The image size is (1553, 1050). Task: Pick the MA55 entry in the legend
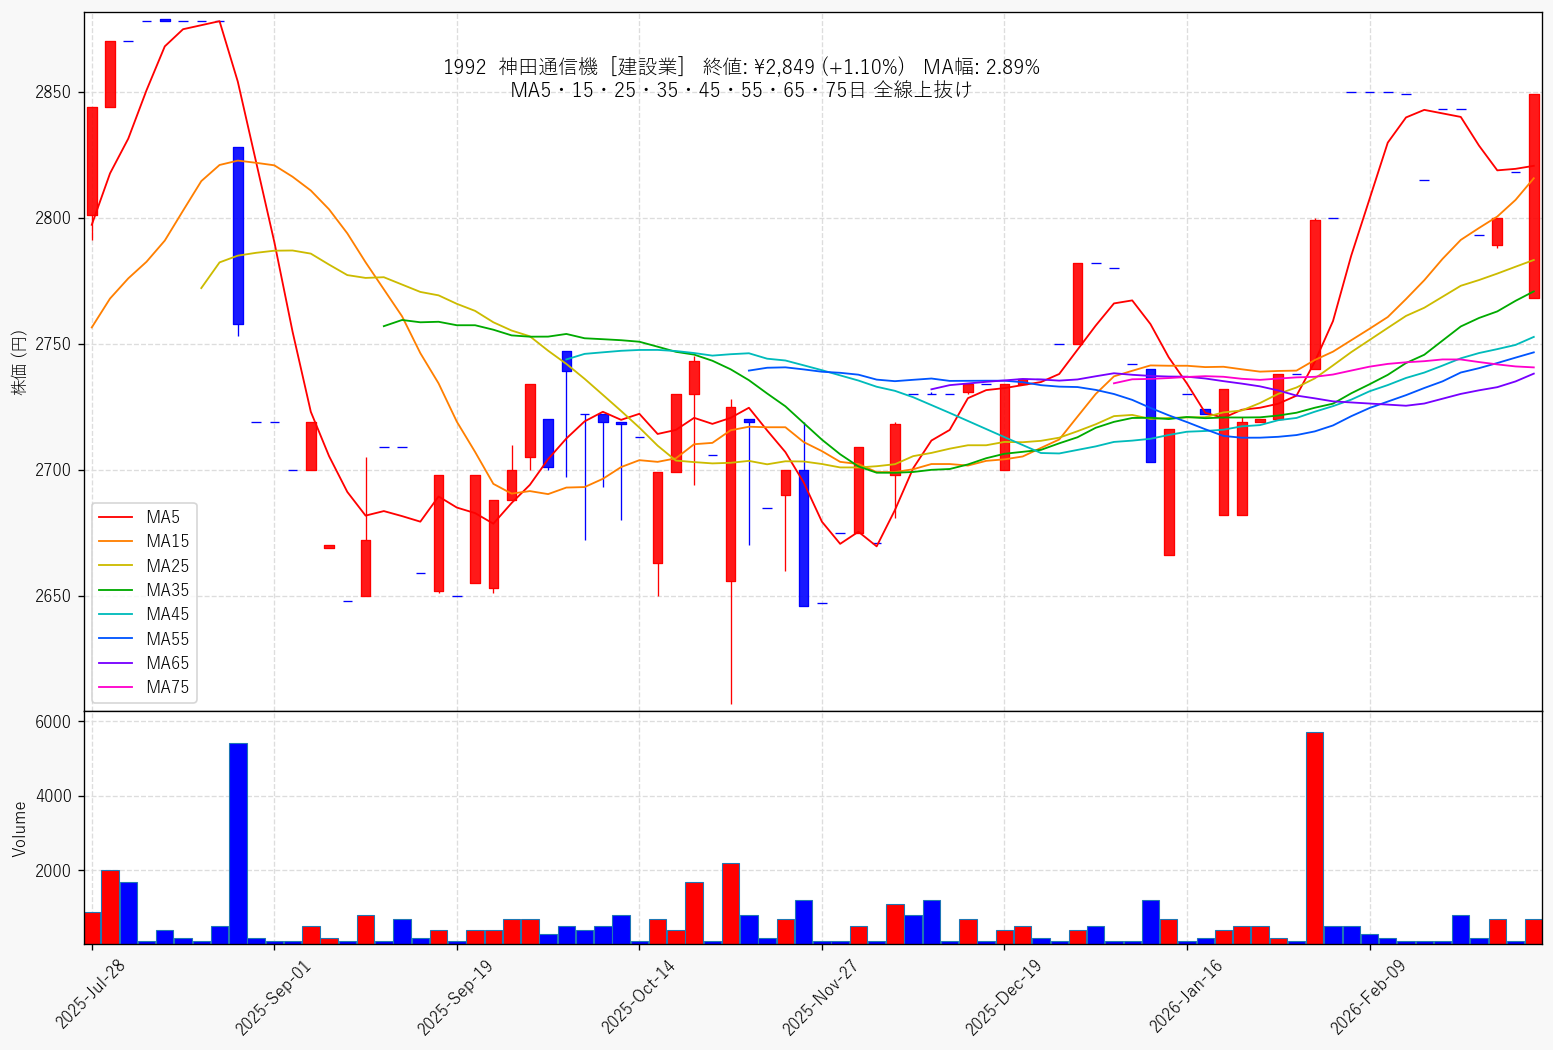pyautogui.click(x=144, y=639)
